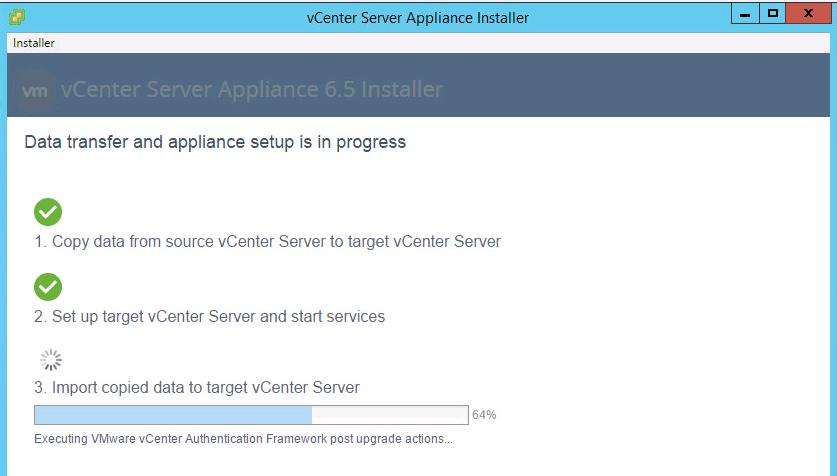Click the green checkmark for step 1
Viewport: 837px width, 476px height.
[48, 212]
